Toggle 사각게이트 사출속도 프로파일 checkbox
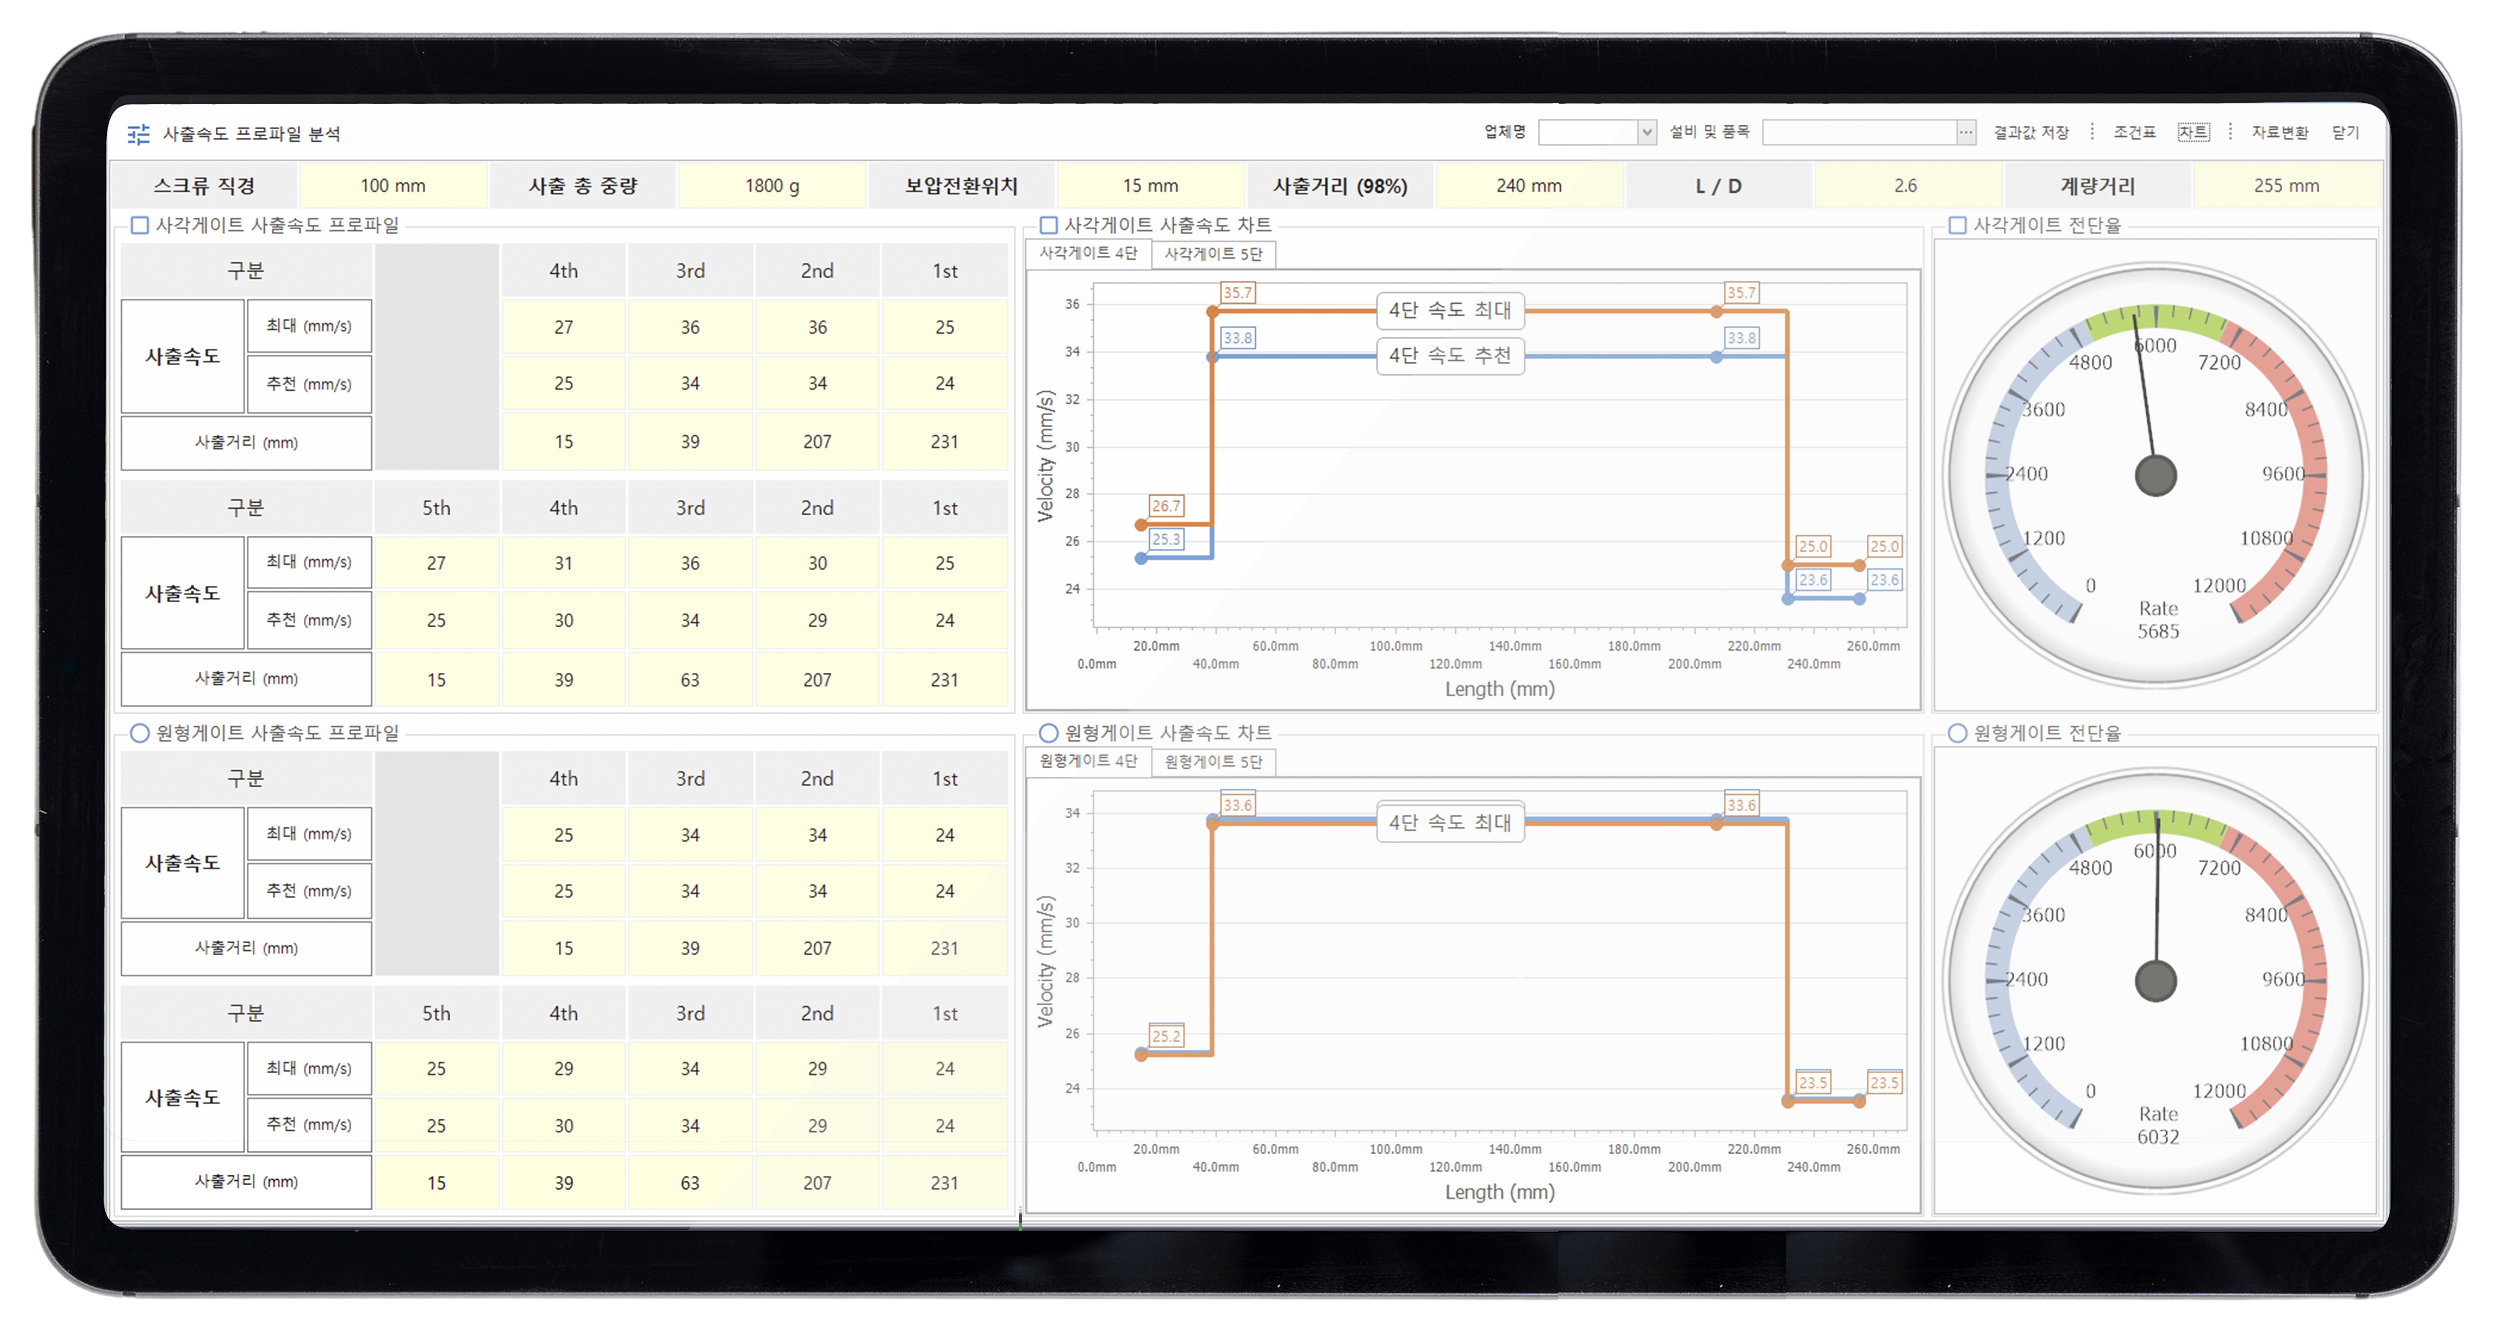 coord(140,225)
